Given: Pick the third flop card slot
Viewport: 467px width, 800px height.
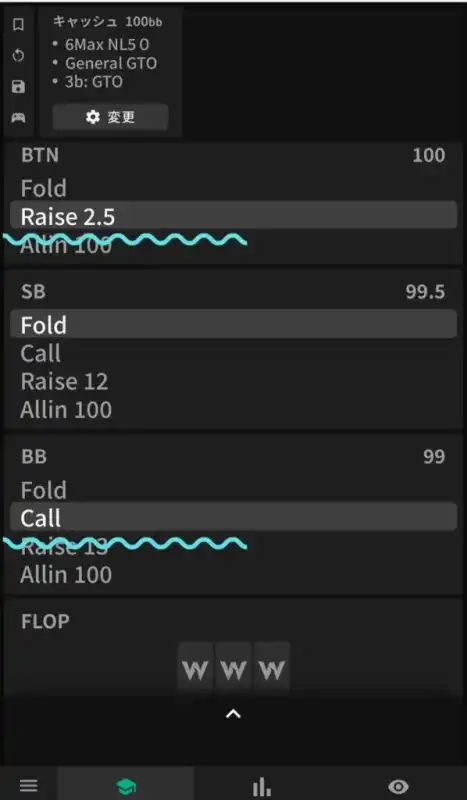Looking at the screenshot, I should (272, 668).
